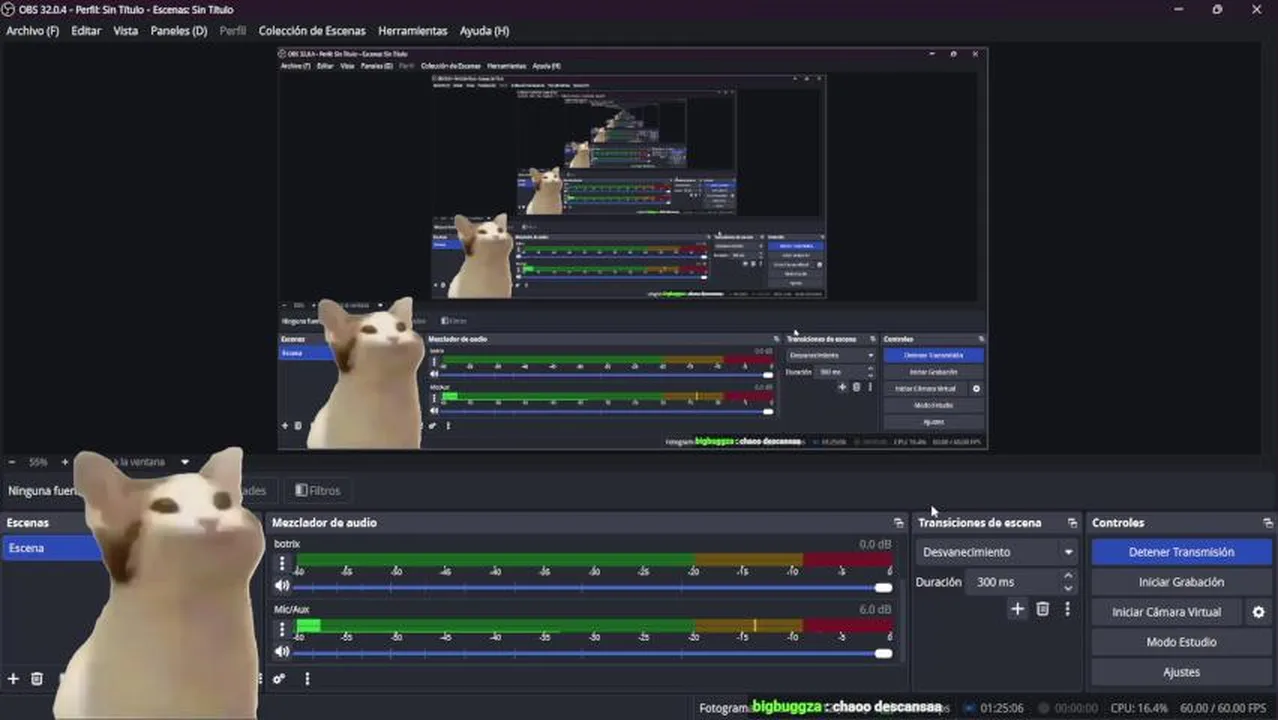1278x720 pixels.
Task: Open virtual camera settings via the gear icon
Action: click(x=1259, y=612)
